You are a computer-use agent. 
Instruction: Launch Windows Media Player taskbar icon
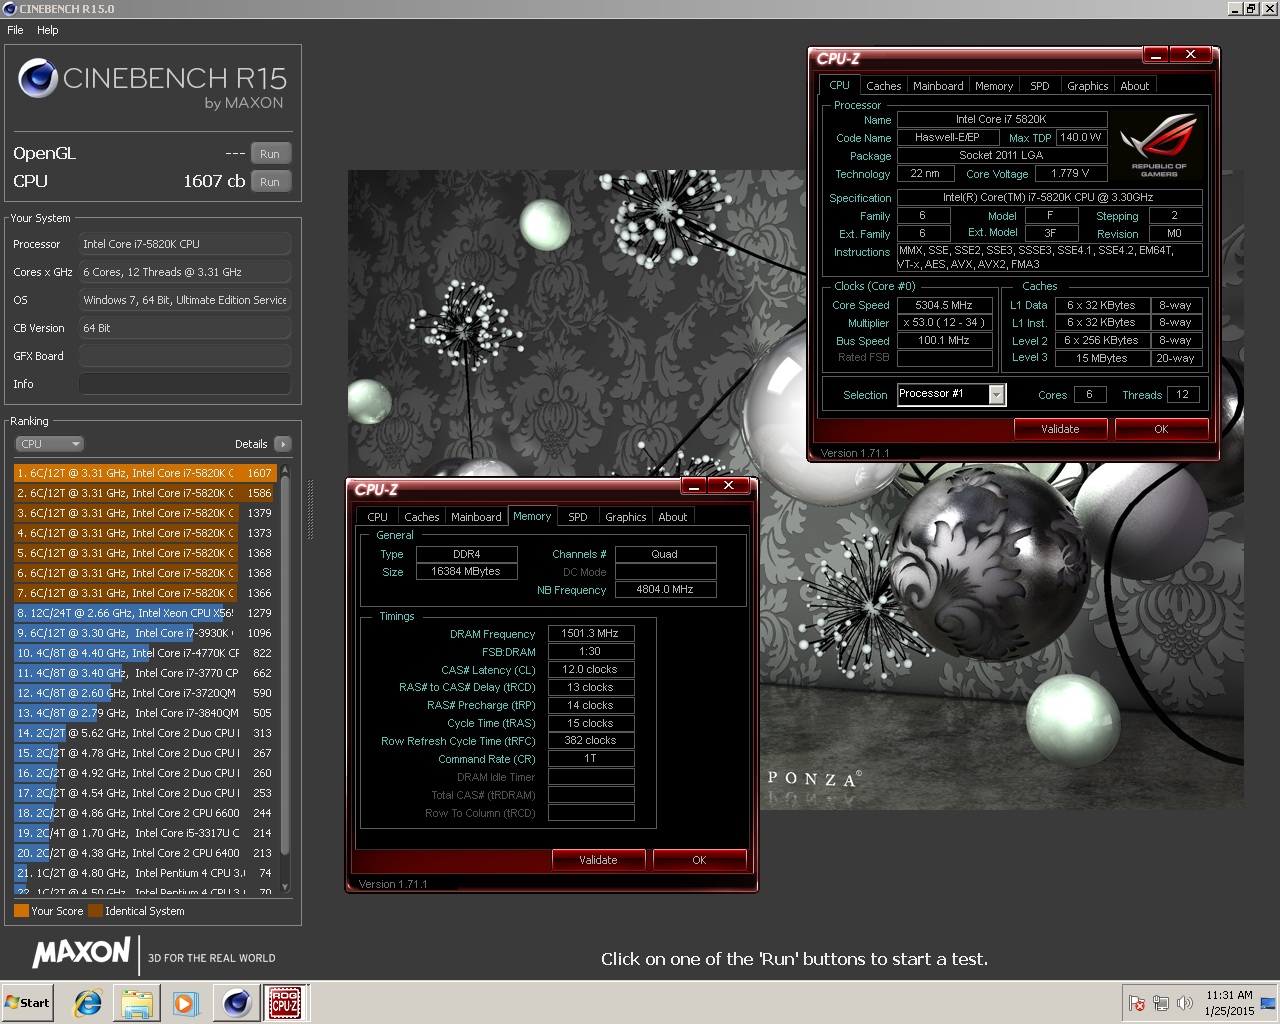(185, 1003)
